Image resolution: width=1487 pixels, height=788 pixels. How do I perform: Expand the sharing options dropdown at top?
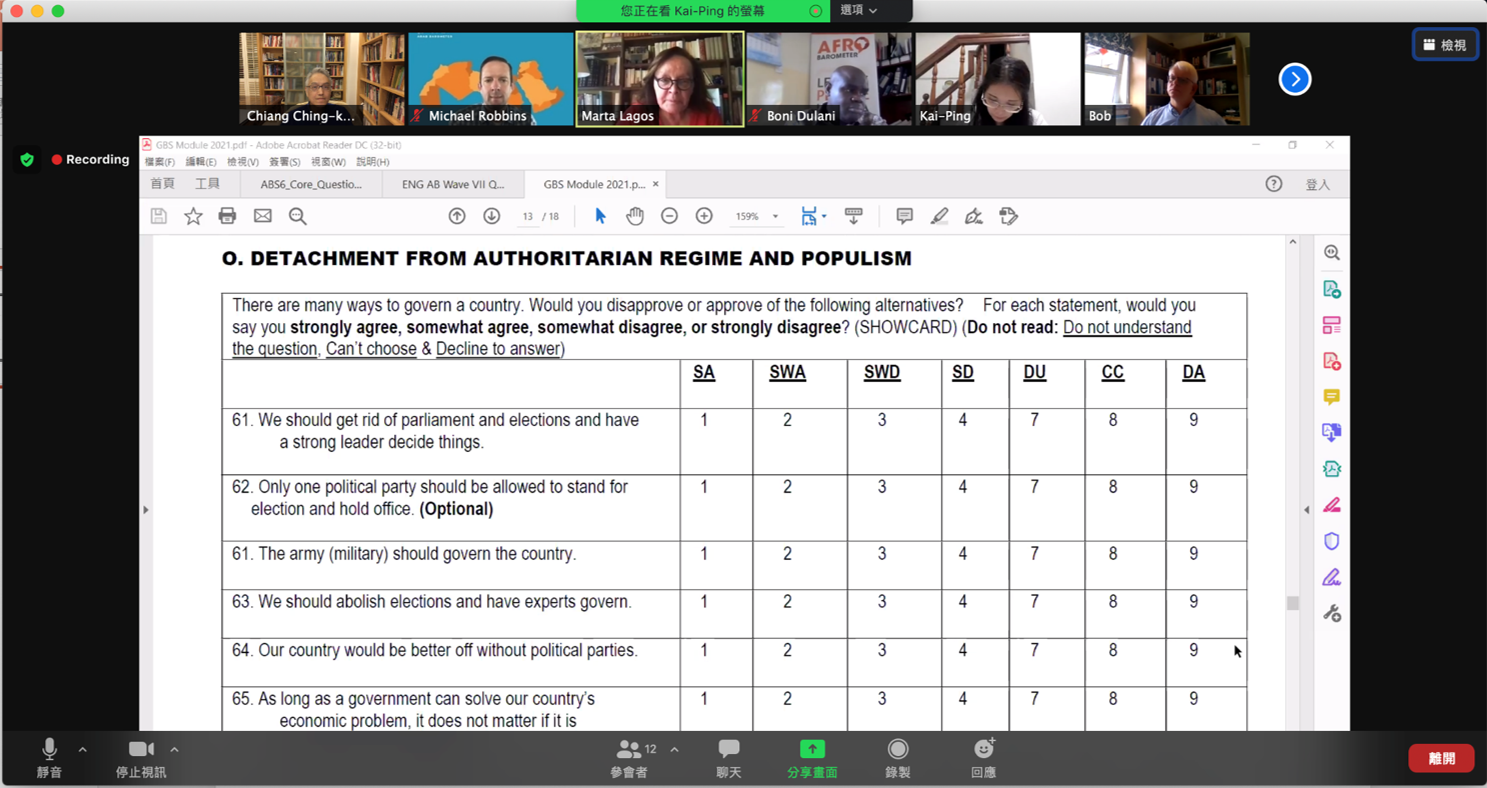859,10
